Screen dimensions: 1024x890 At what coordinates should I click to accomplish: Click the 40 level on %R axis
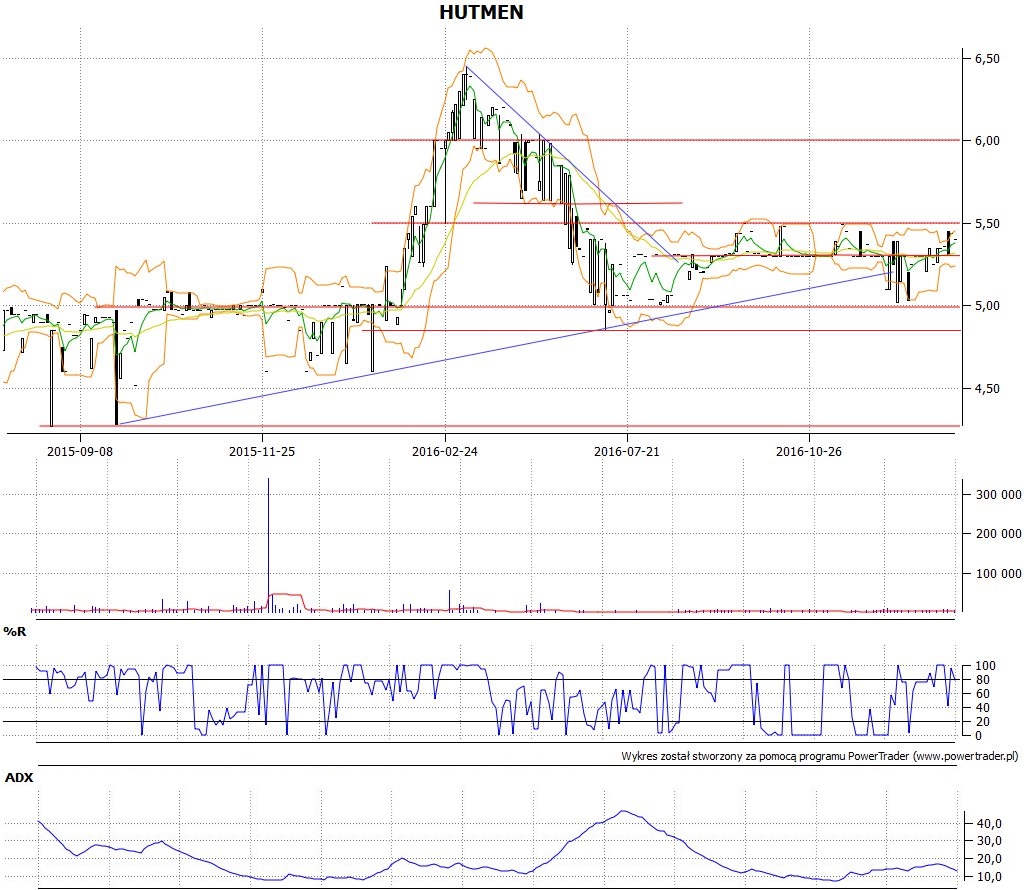click(982, 708)
